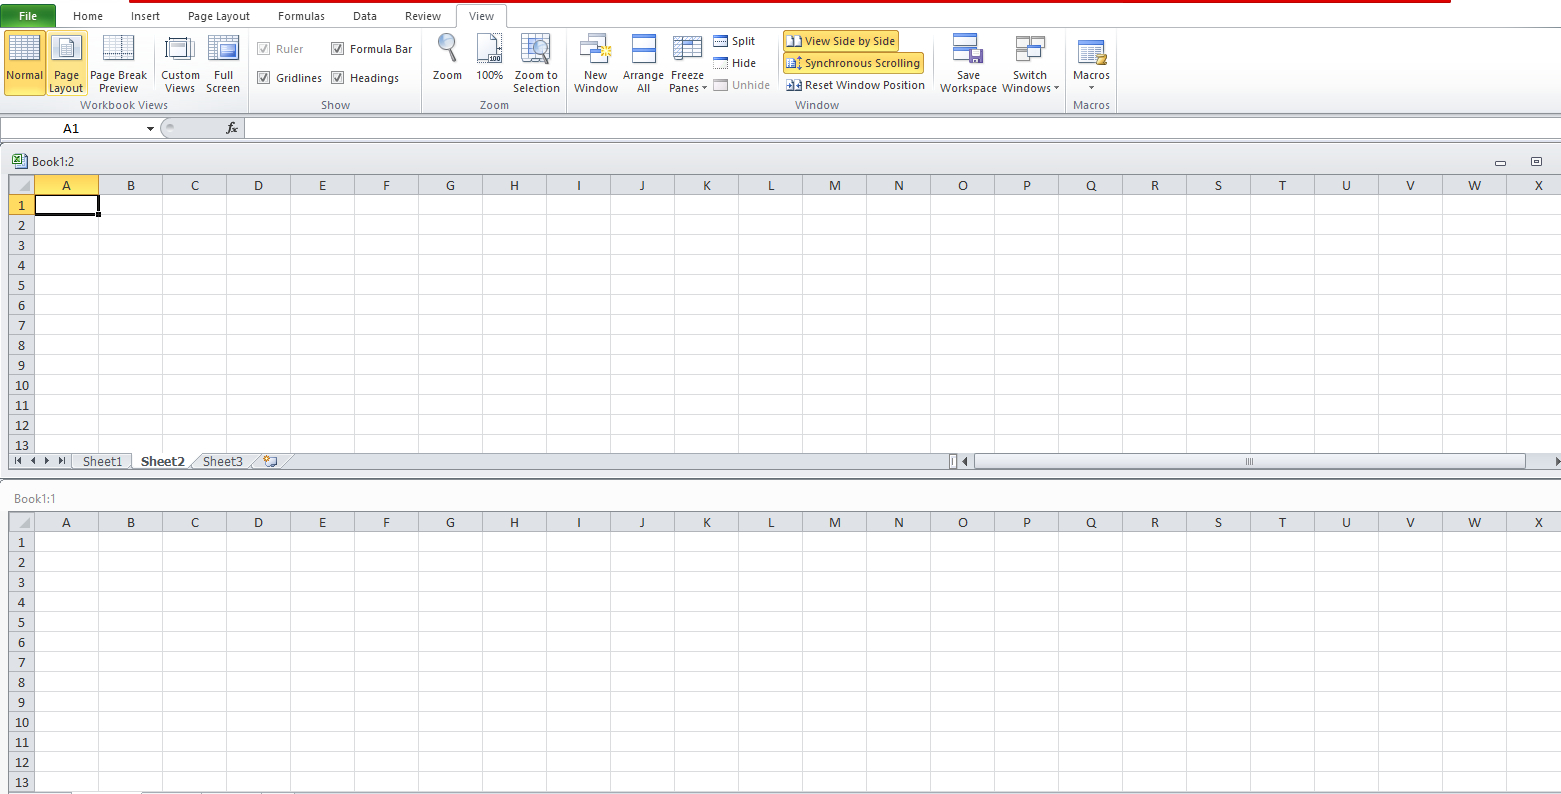Select column M header in Book1:1
1561x794 pixels.
834,522
